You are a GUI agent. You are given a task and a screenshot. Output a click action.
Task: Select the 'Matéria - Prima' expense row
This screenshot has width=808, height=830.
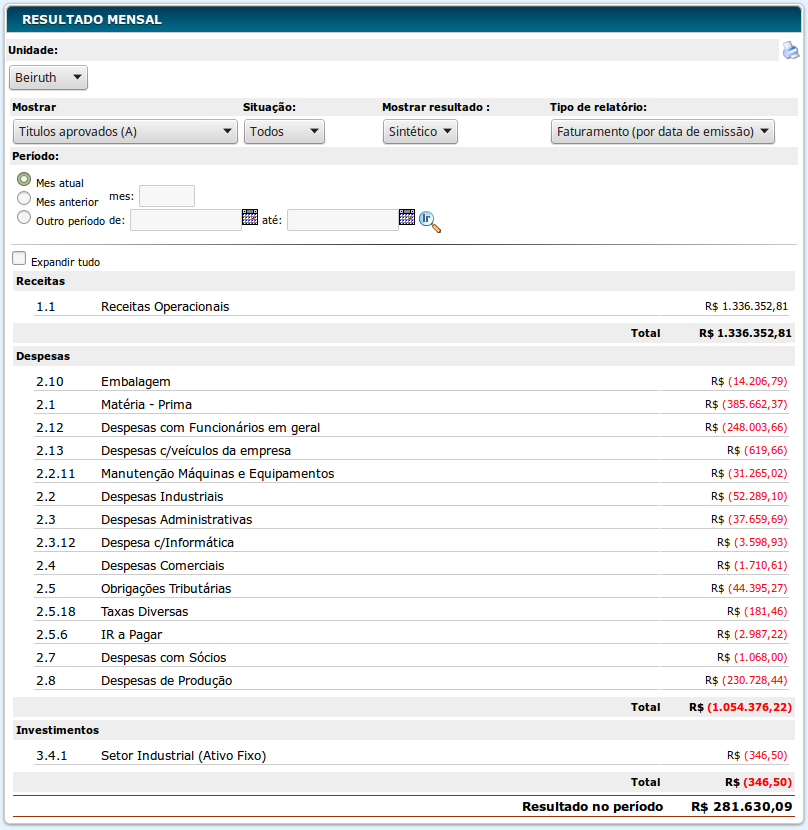146,405
